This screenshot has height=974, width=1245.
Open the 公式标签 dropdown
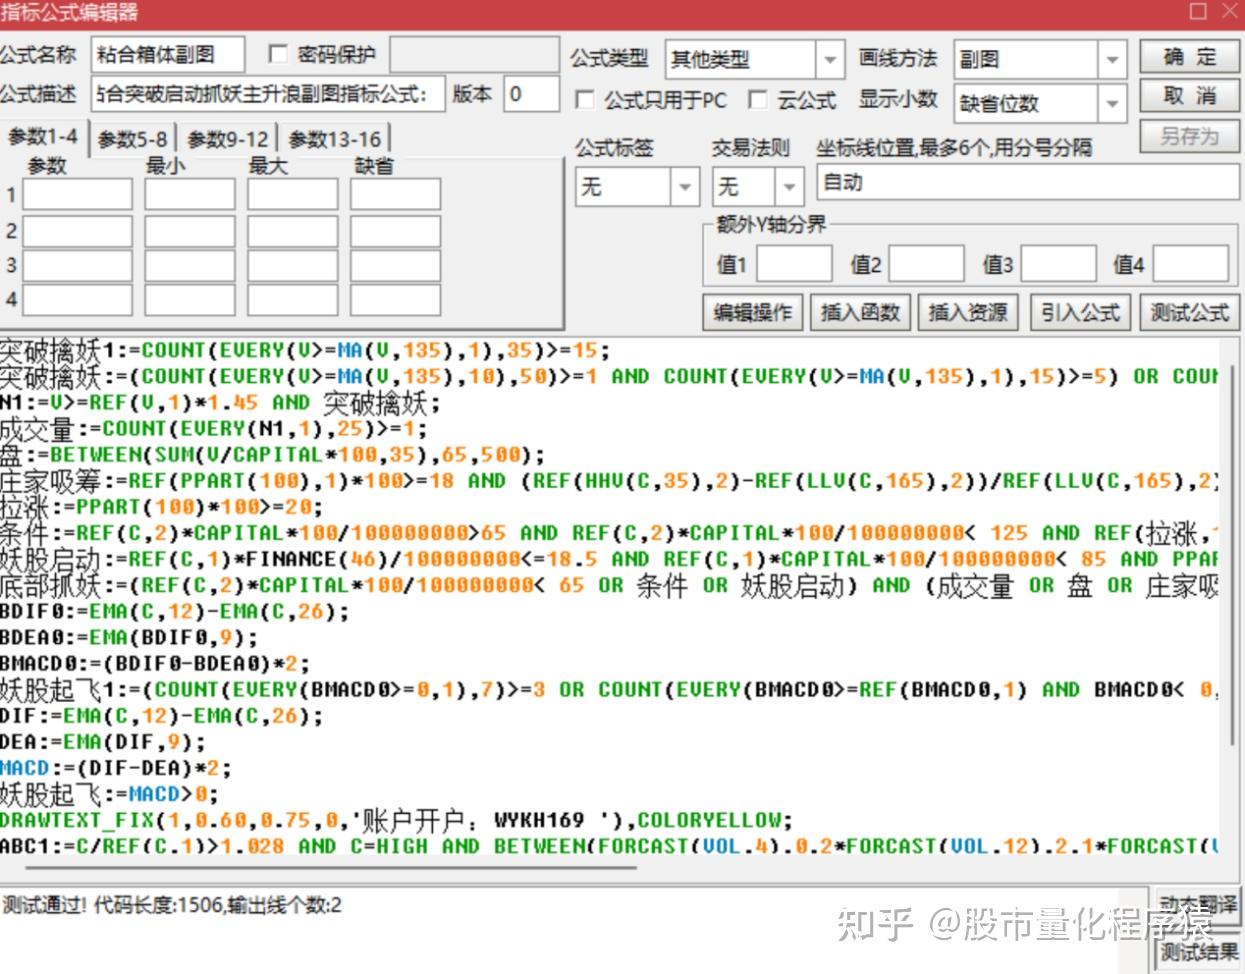(x=636, y=187)
